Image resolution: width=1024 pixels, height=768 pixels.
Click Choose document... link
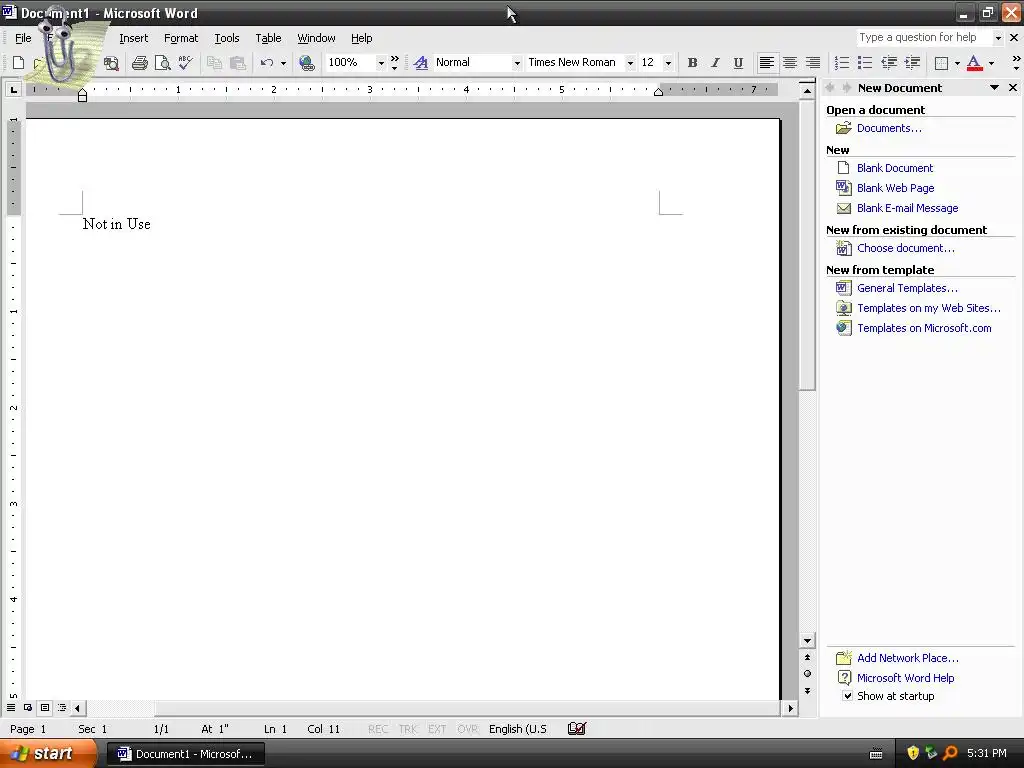point(905,248)
